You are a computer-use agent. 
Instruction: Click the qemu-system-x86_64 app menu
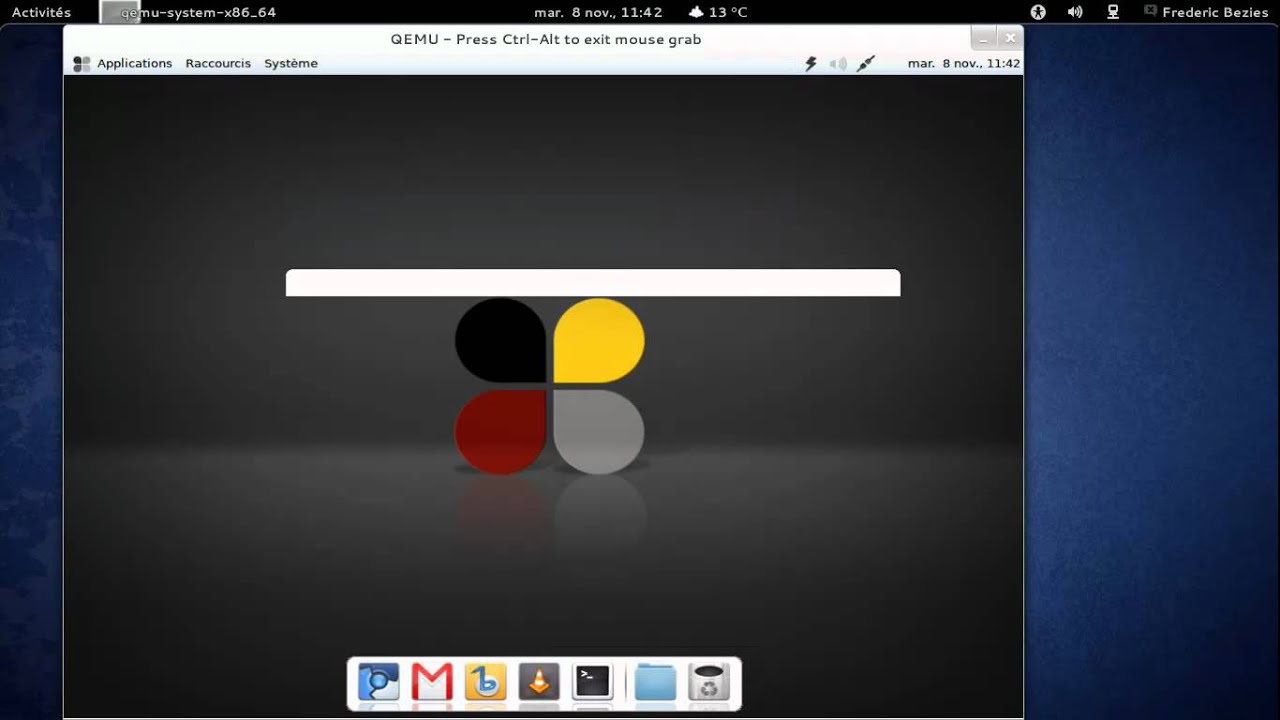click(x=188, y=12)
